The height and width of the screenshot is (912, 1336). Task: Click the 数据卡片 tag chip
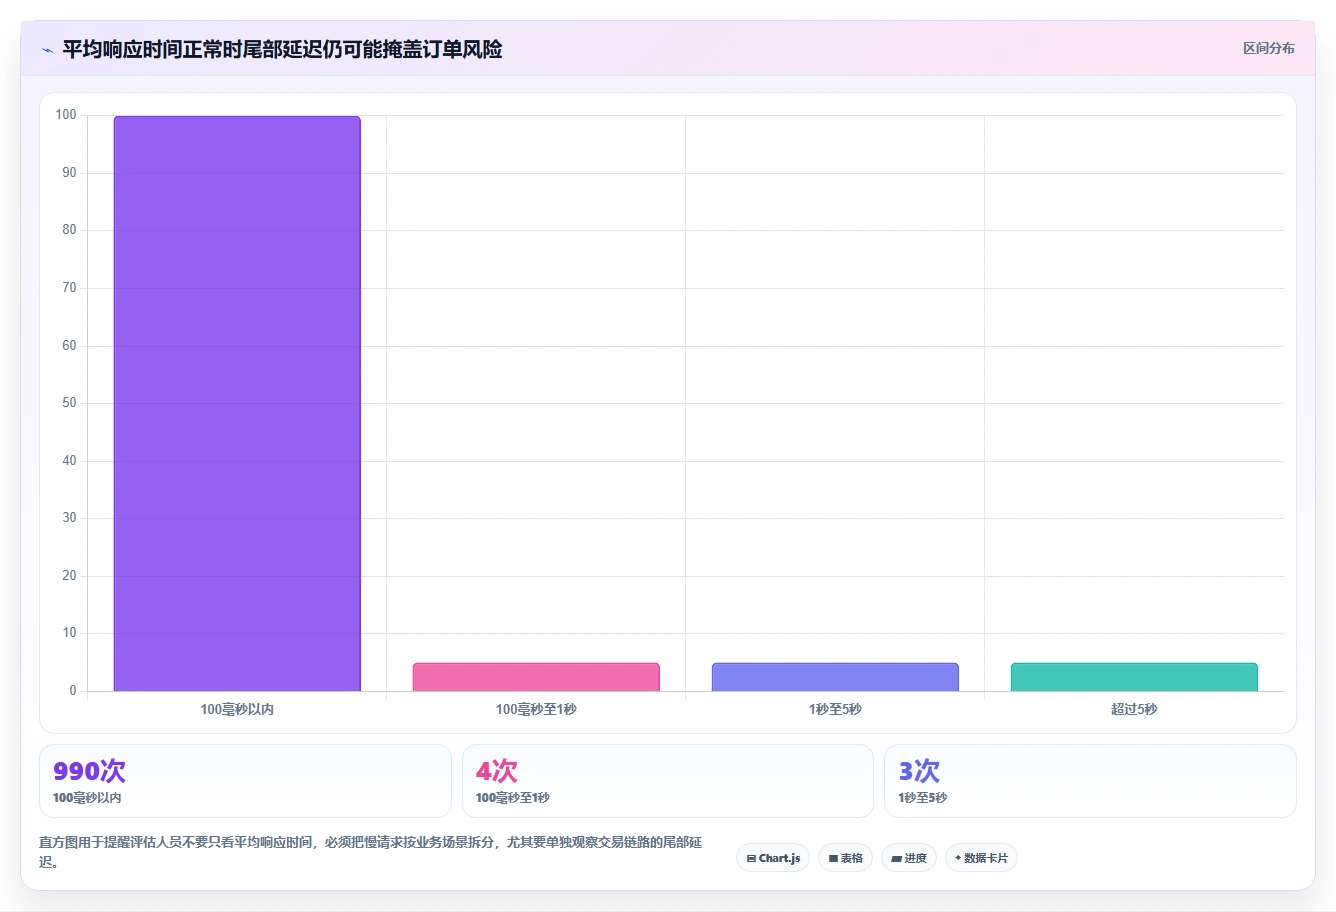pos(981,858)
